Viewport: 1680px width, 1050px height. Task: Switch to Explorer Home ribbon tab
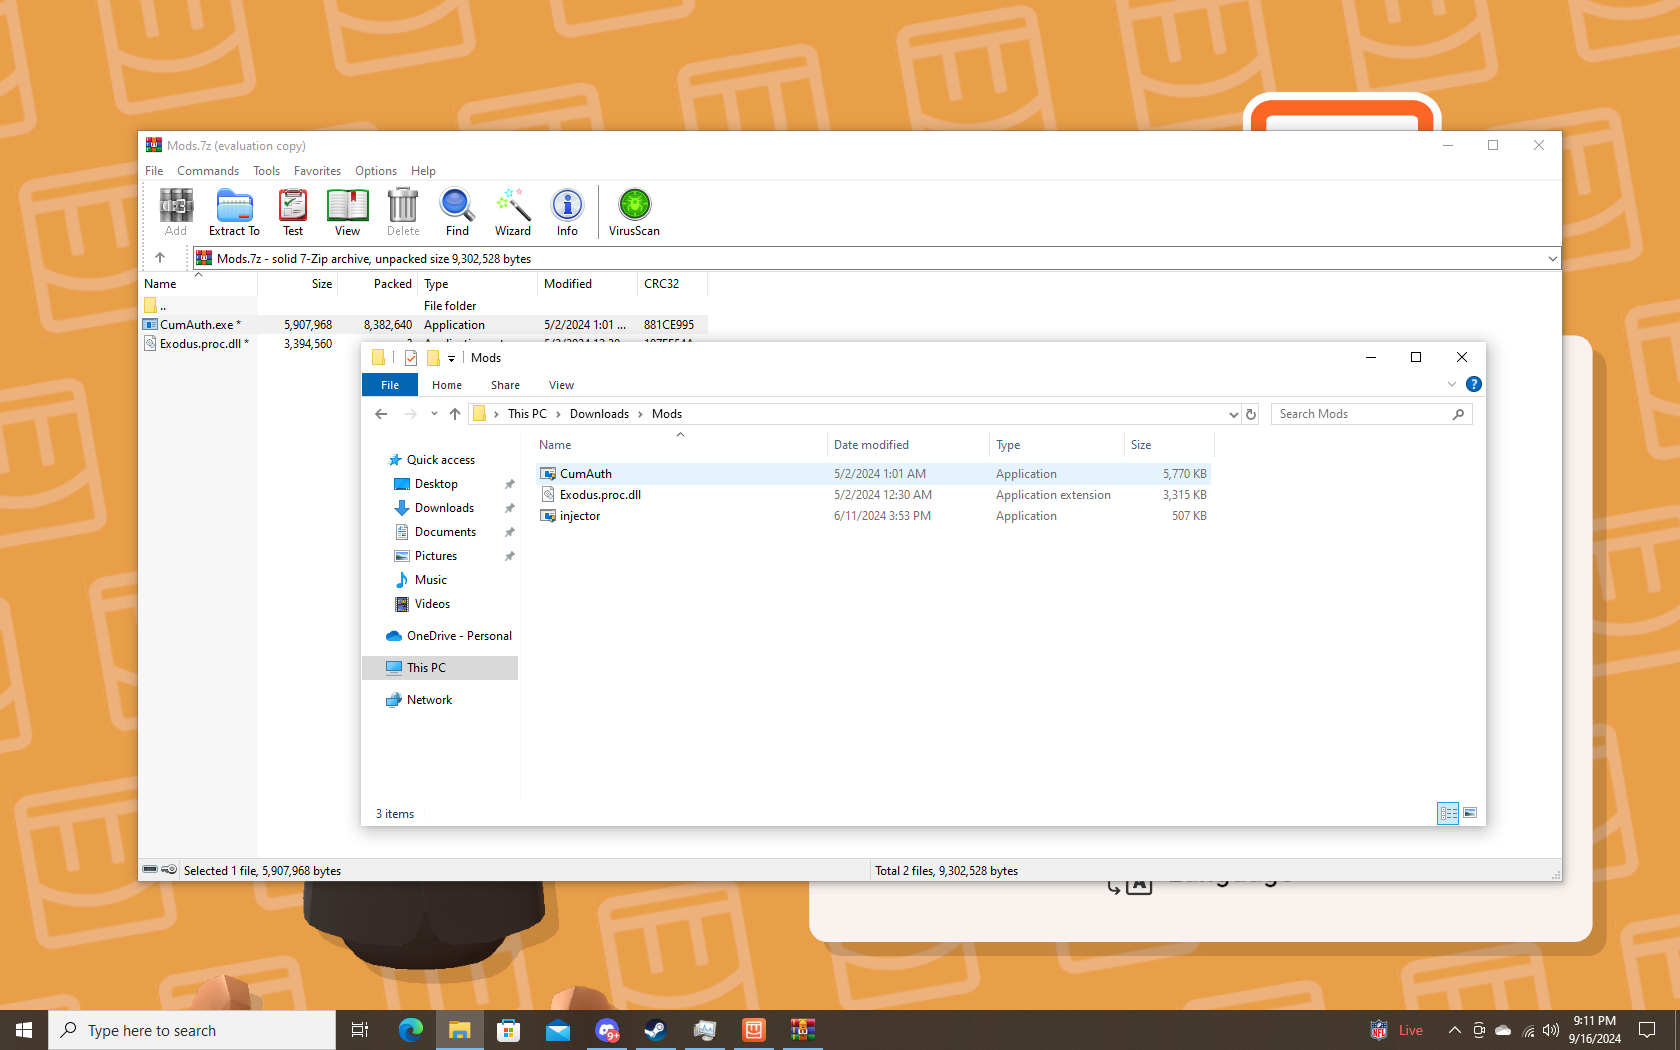[x=447, y=385]
